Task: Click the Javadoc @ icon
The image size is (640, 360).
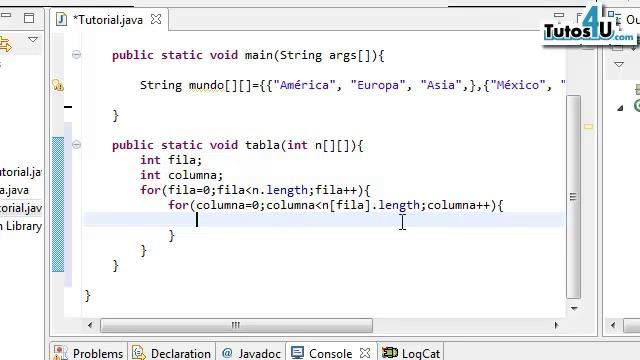Action: click(x=227, y=353)
